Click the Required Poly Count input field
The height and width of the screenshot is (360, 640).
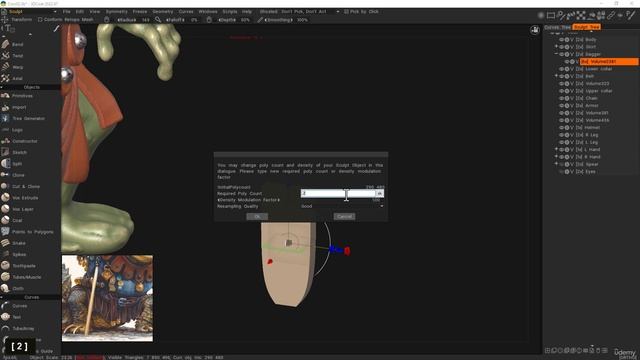[338, 193]
